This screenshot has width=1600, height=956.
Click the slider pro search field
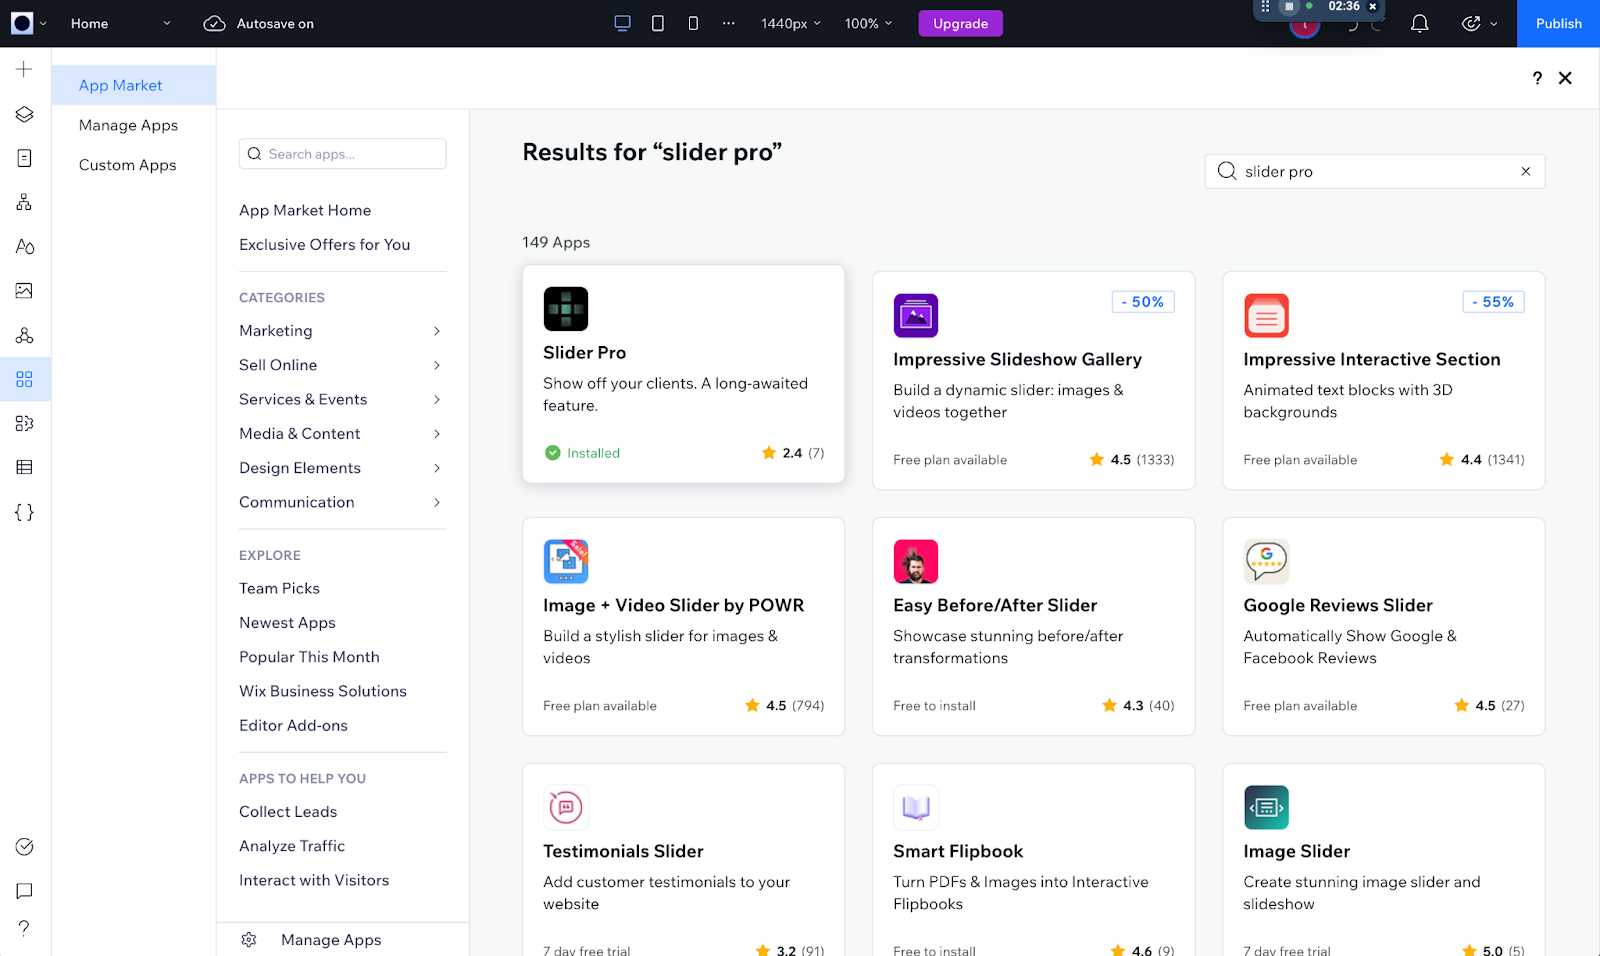tap(1374, 171)
